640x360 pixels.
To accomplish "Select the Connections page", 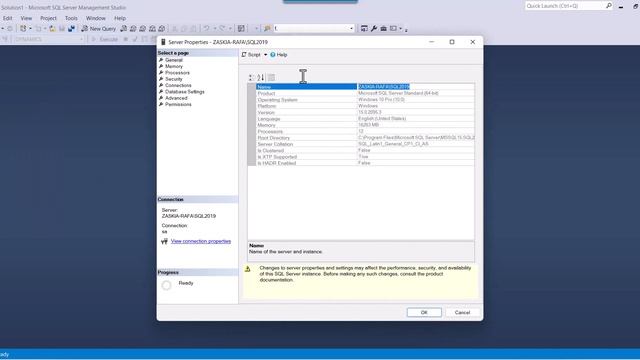I will click(178, 85).
